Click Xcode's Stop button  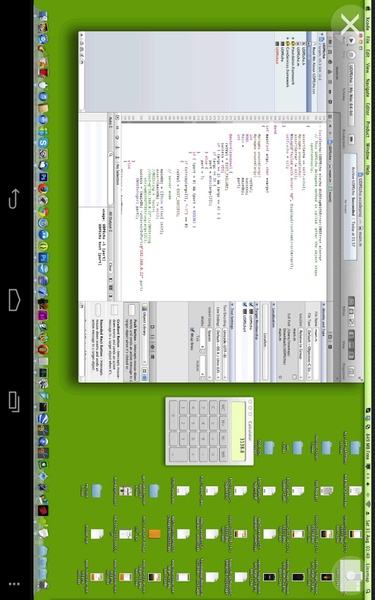[351, 55]
